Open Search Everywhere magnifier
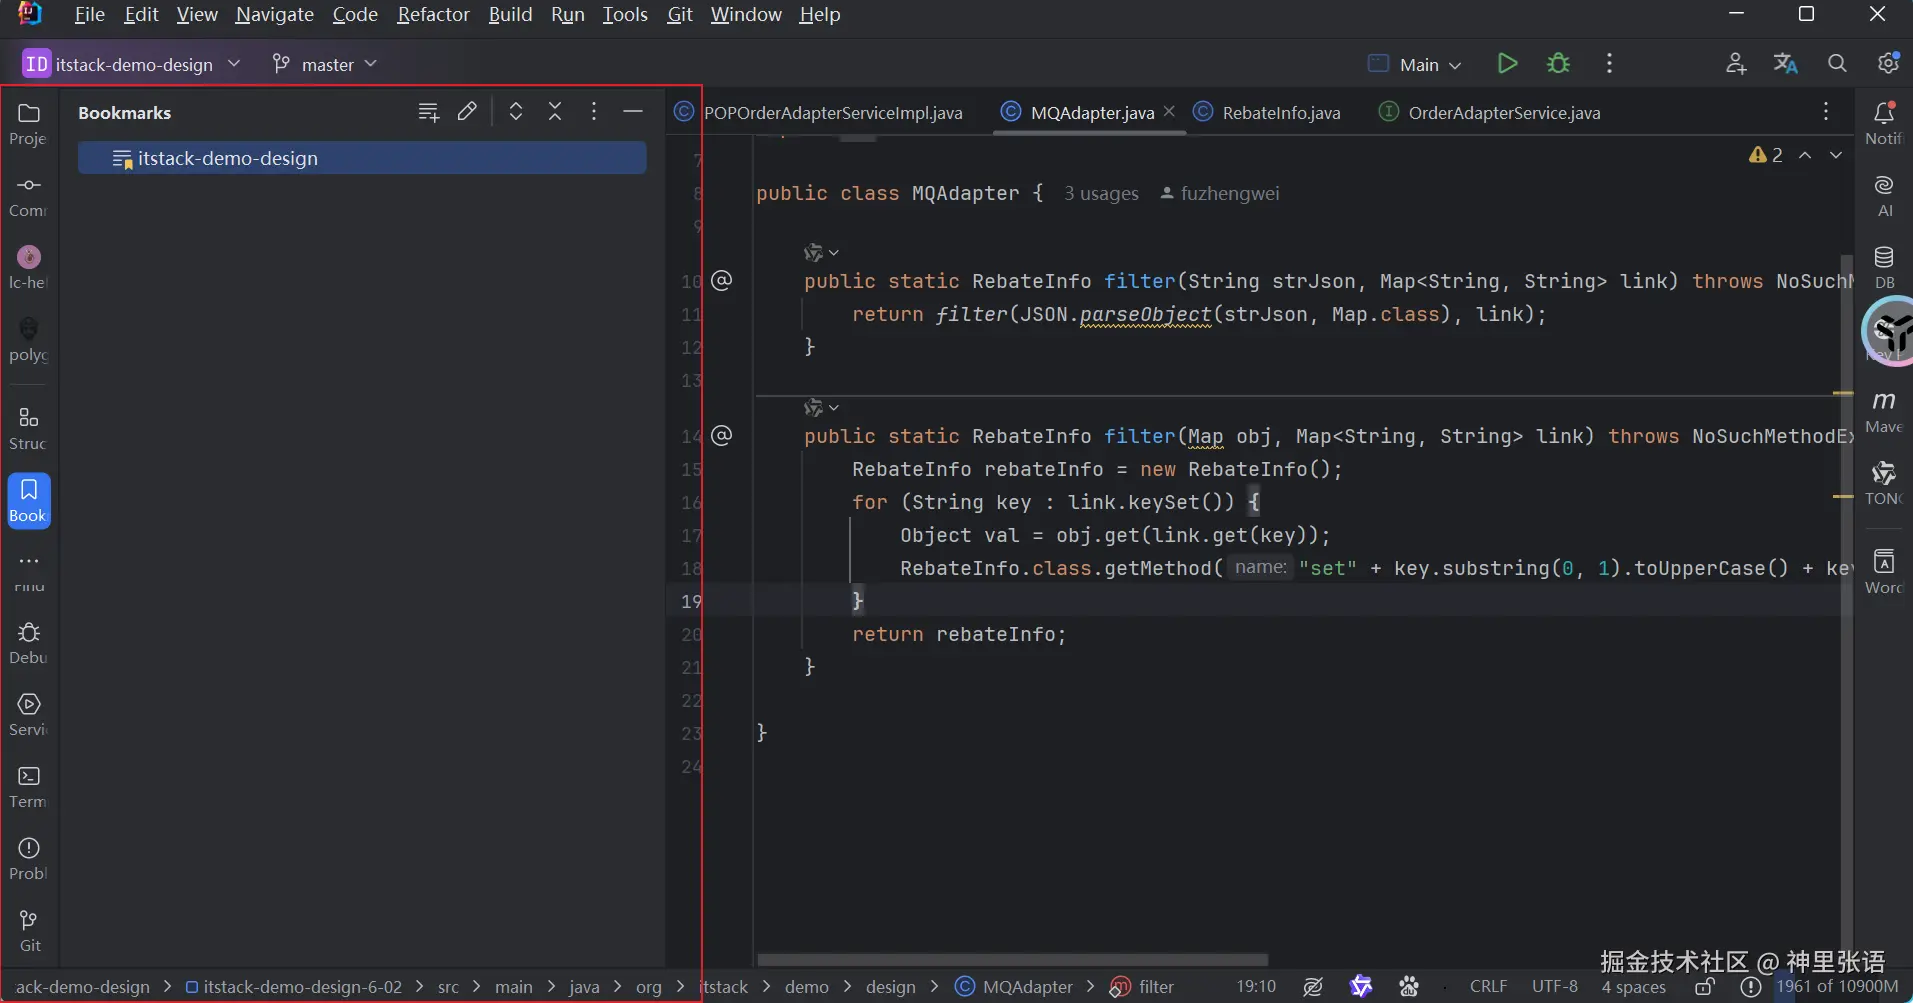Viewport: 1913px width, 1003px height. [1837, 64]
